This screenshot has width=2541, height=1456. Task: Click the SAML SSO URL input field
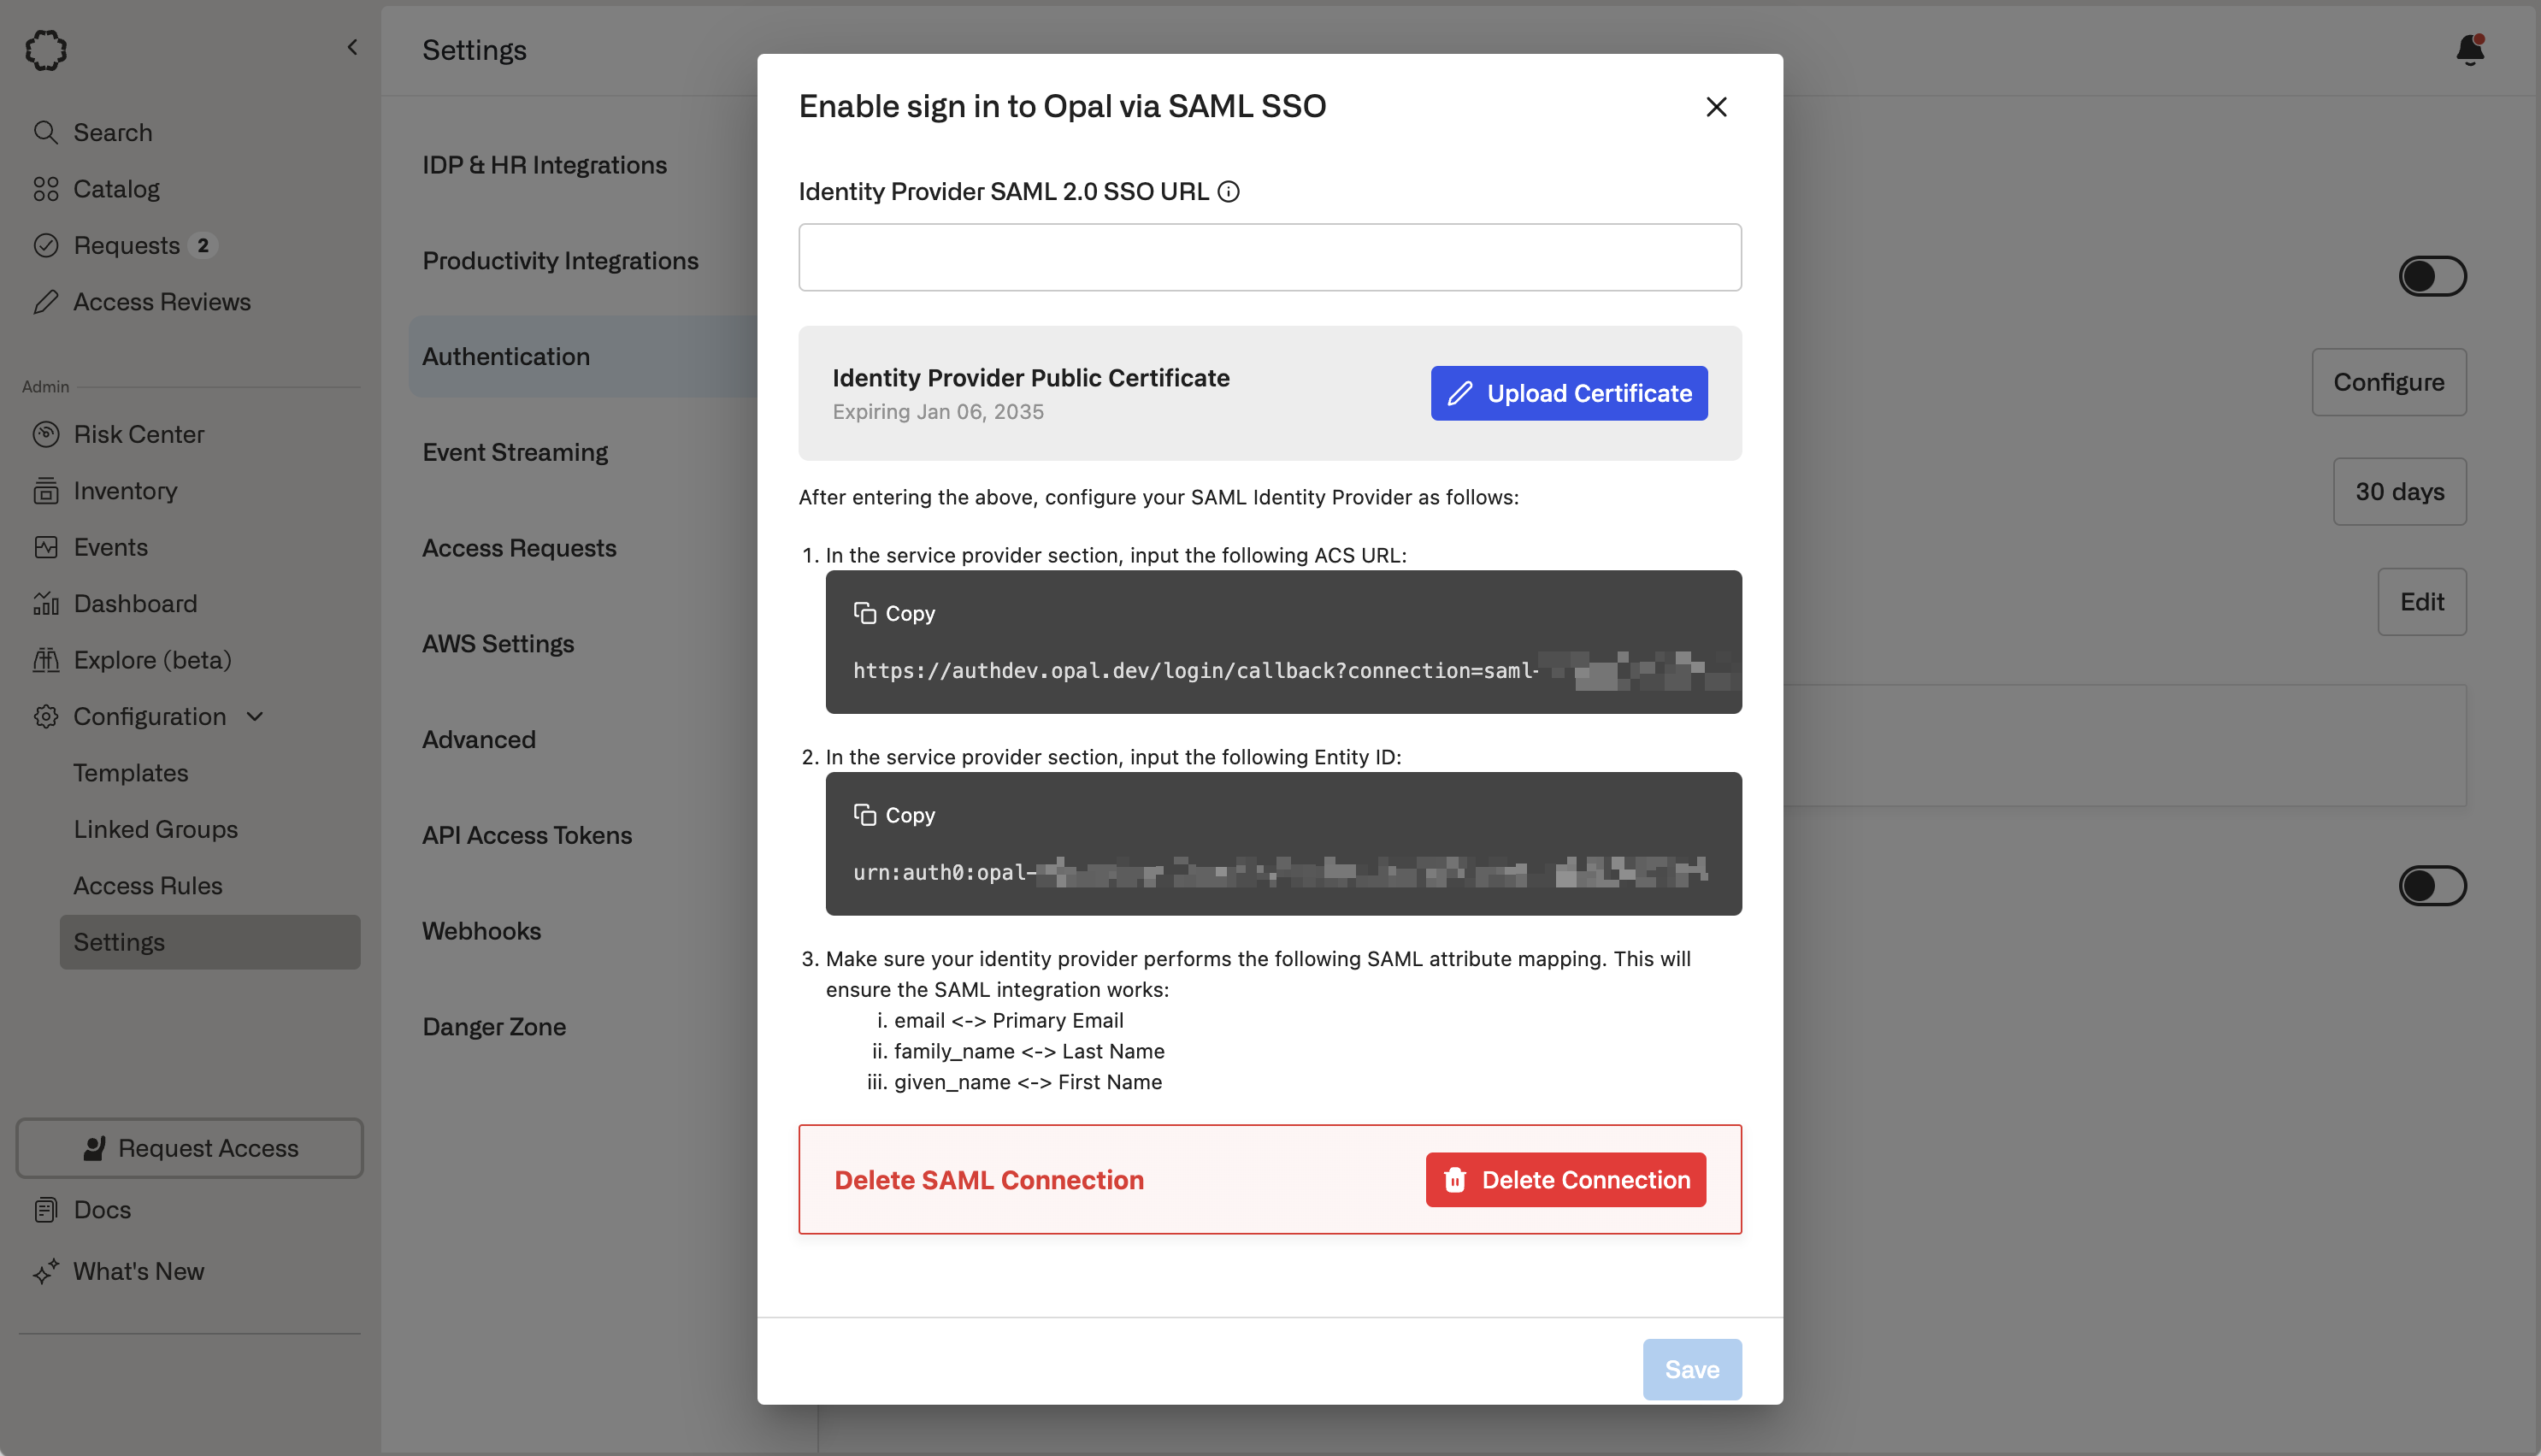1269,258
